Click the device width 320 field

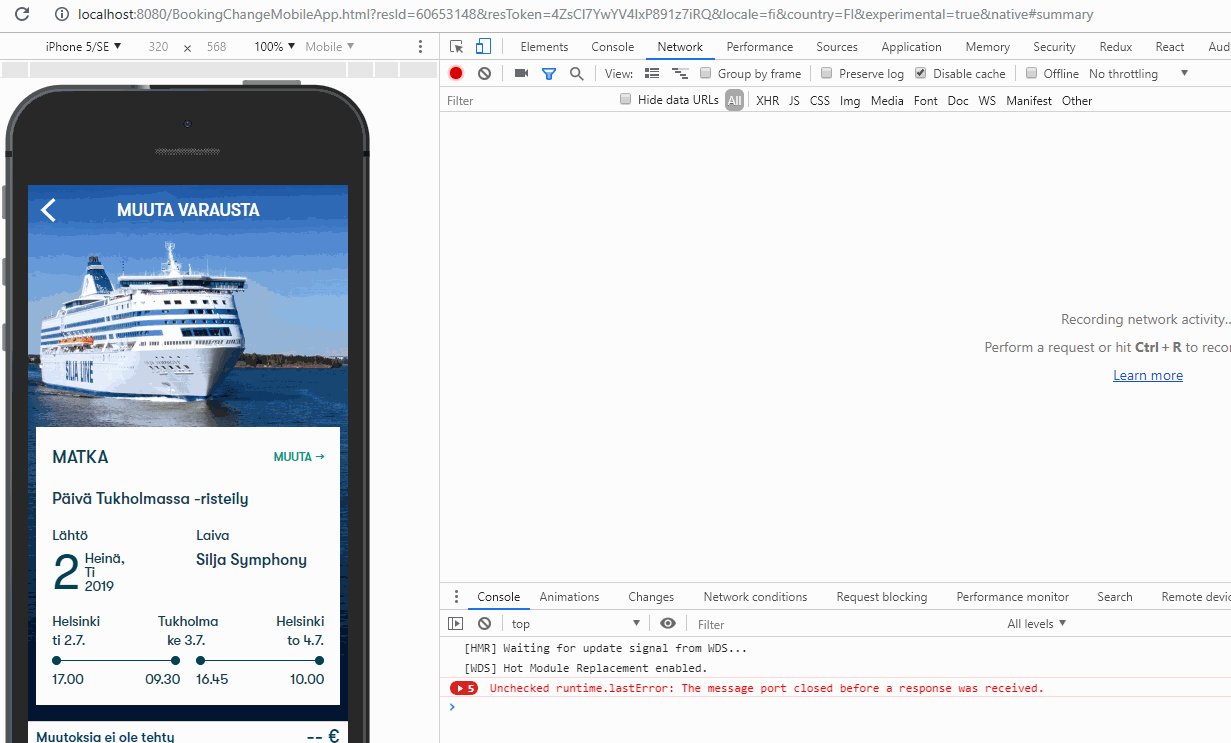coord(158,47)
